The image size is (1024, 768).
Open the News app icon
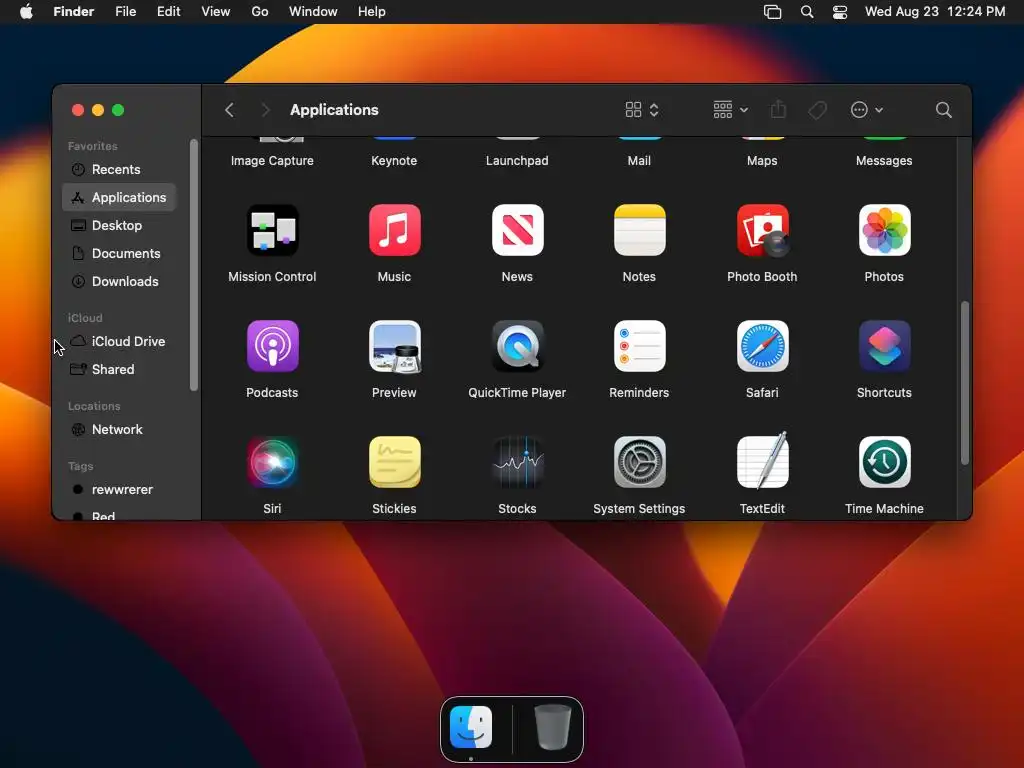point(517,231)
